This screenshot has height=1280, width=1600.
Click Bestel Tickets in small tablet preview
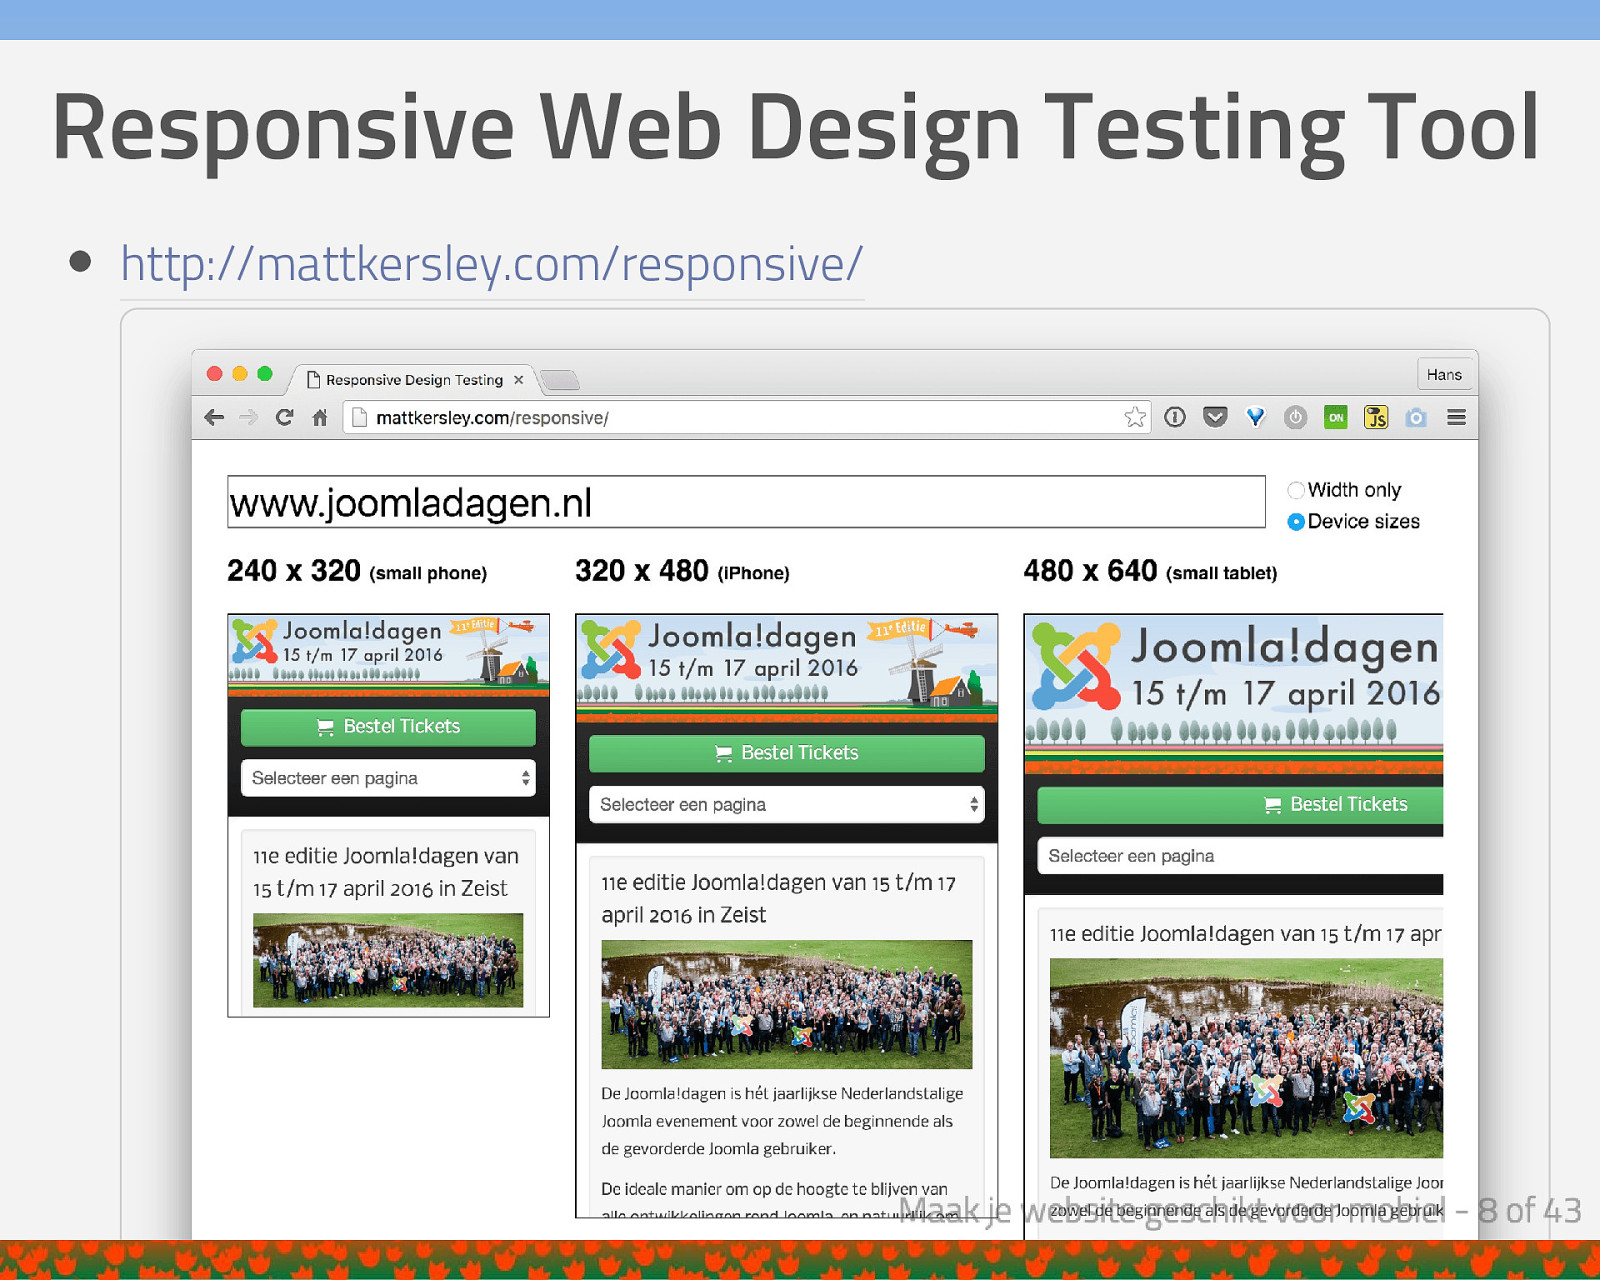click(x=1240, y=805)
